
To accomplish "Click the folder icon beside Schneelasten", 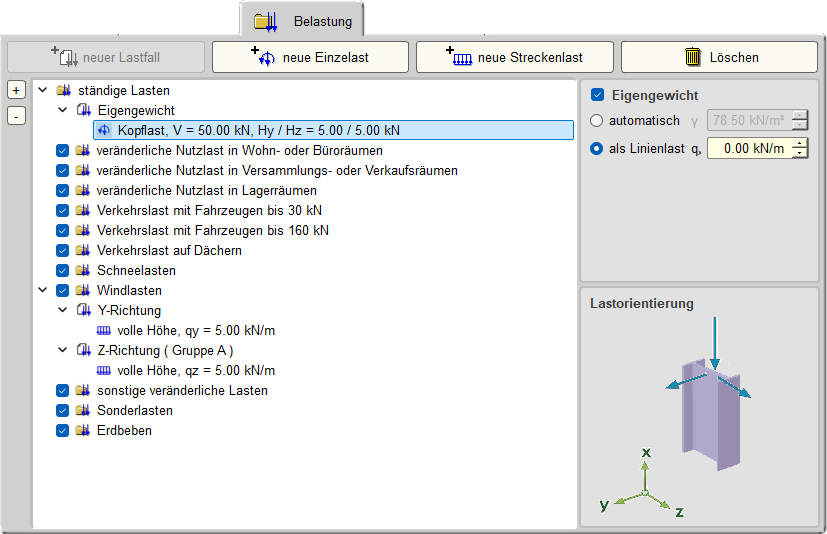I will (83, 270).
